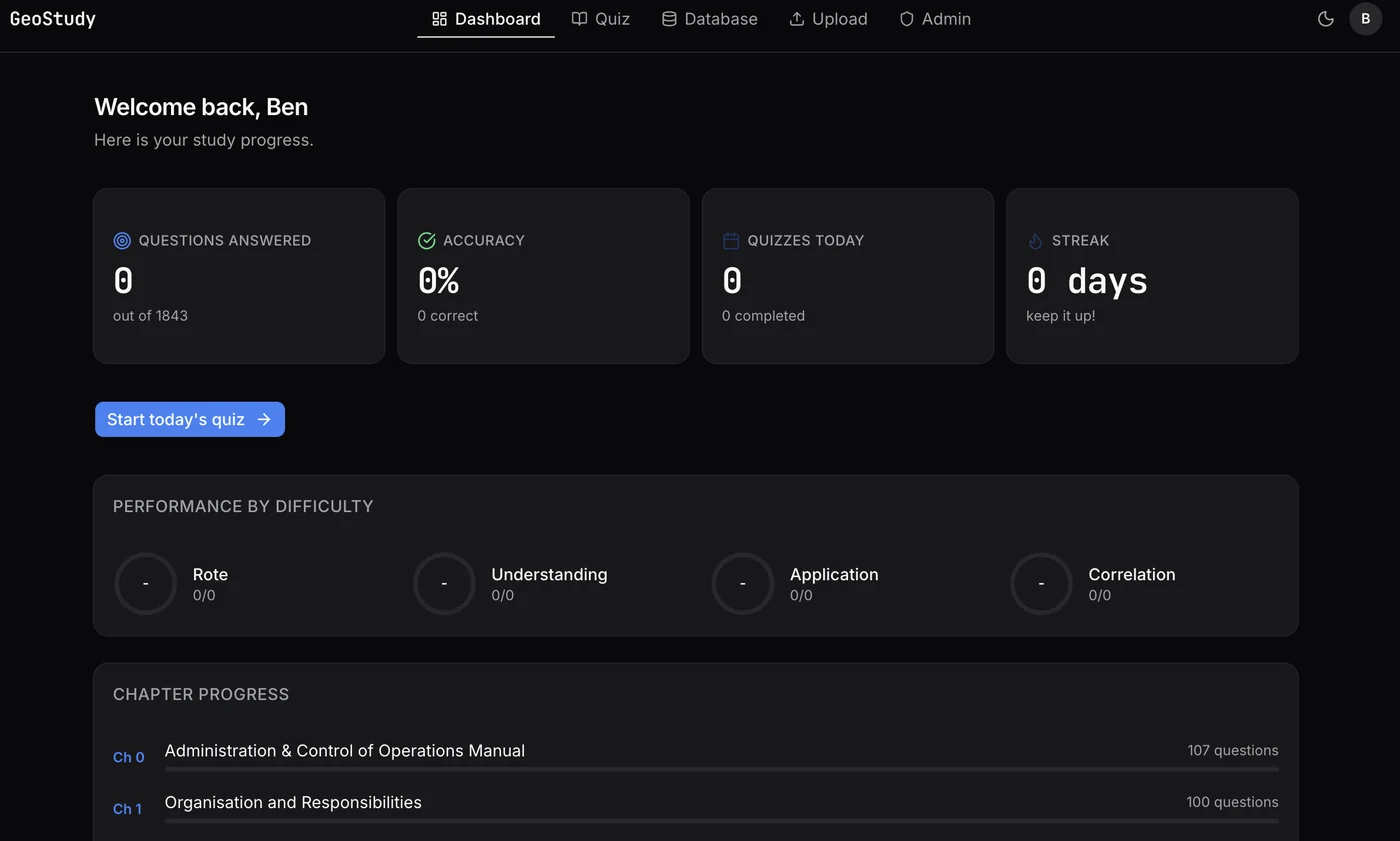This screenshot has height=841, width=1400.
Task: Toggle dark mode with the moon icon
Action: (x=1326, y=19)
